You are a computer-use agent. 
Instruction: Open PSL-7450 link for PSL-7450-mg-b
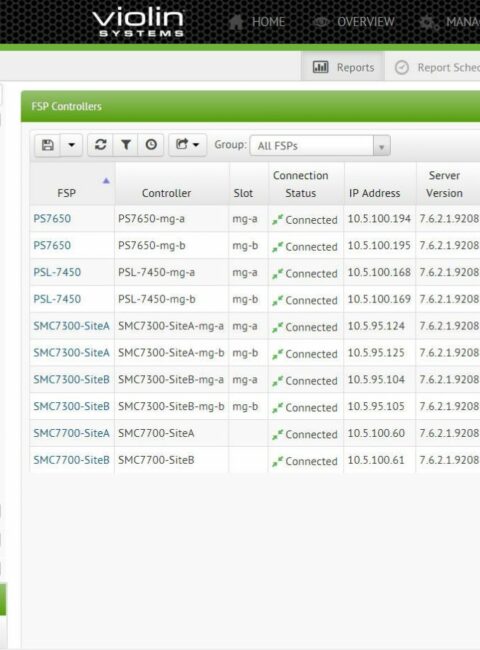point(57,299)
